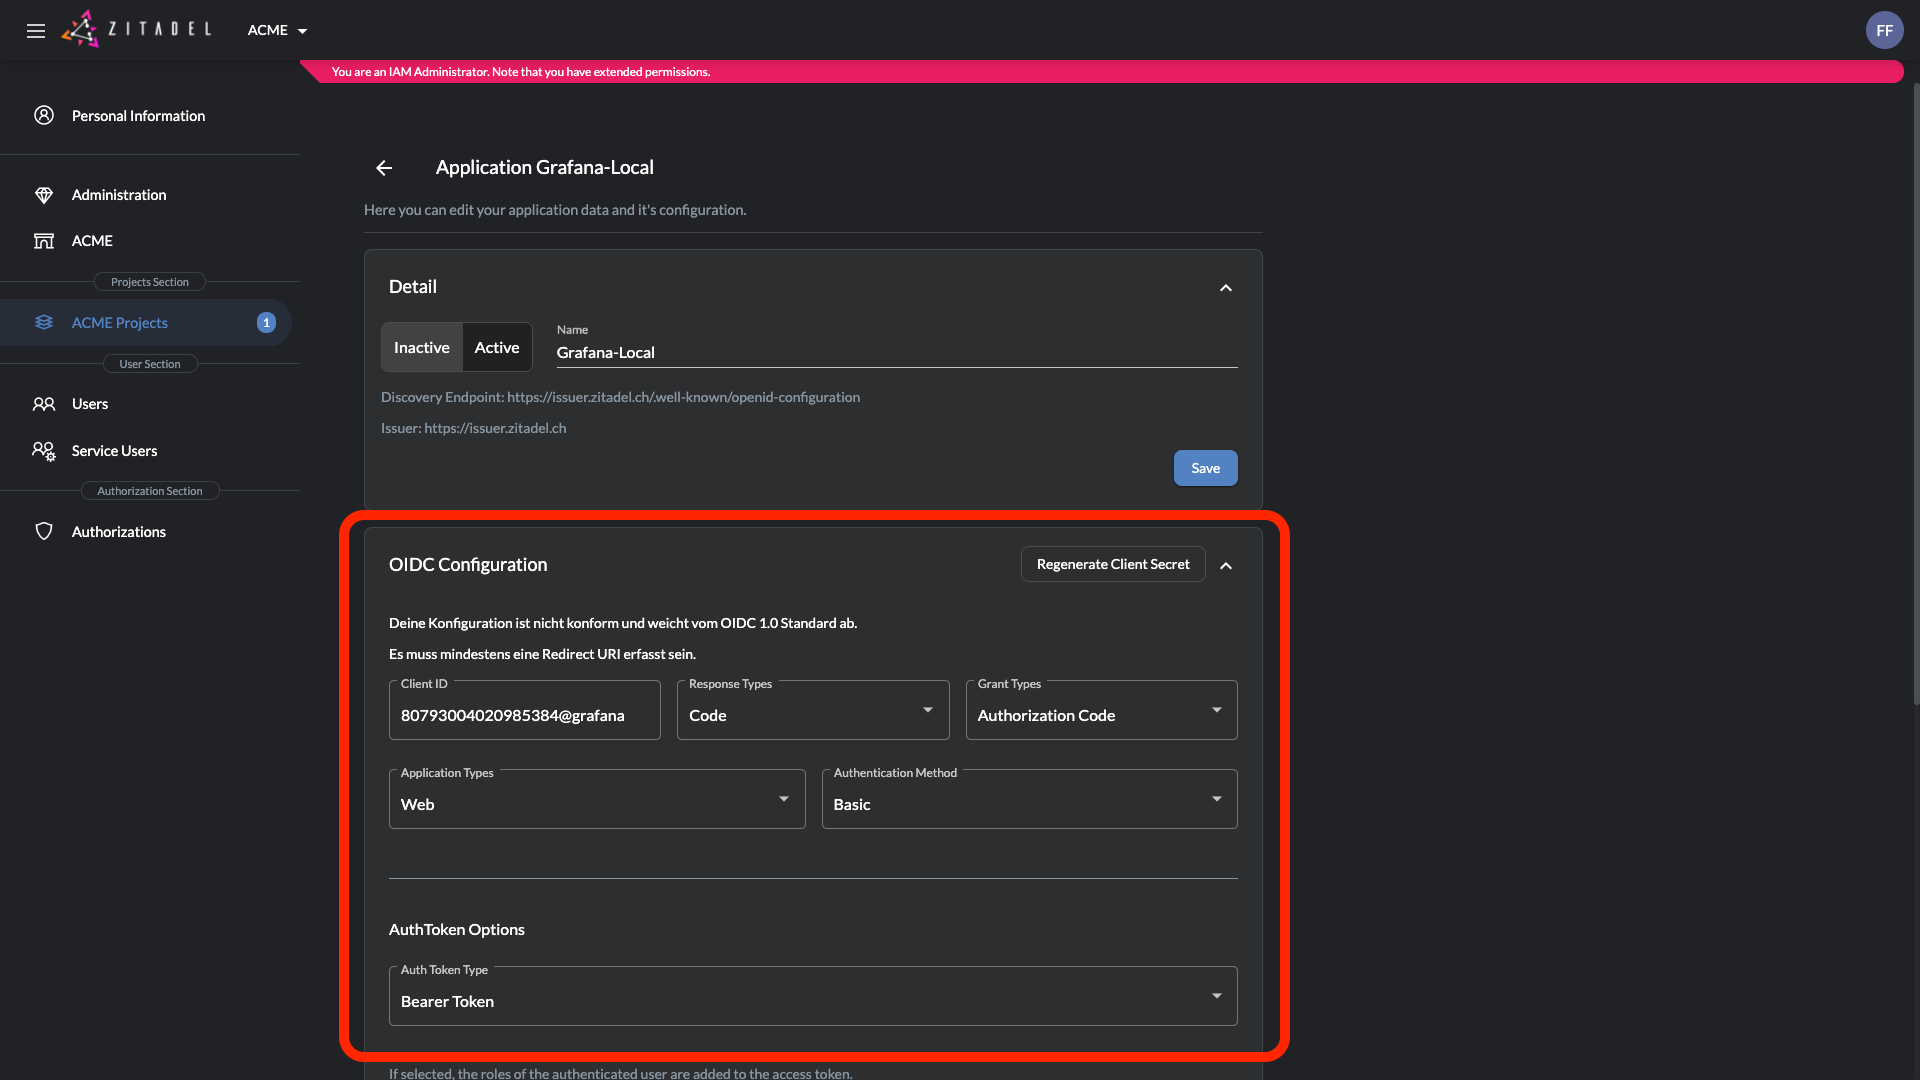
Task: Open the ACME organization switcher
Action: click(x=277, y=31)
